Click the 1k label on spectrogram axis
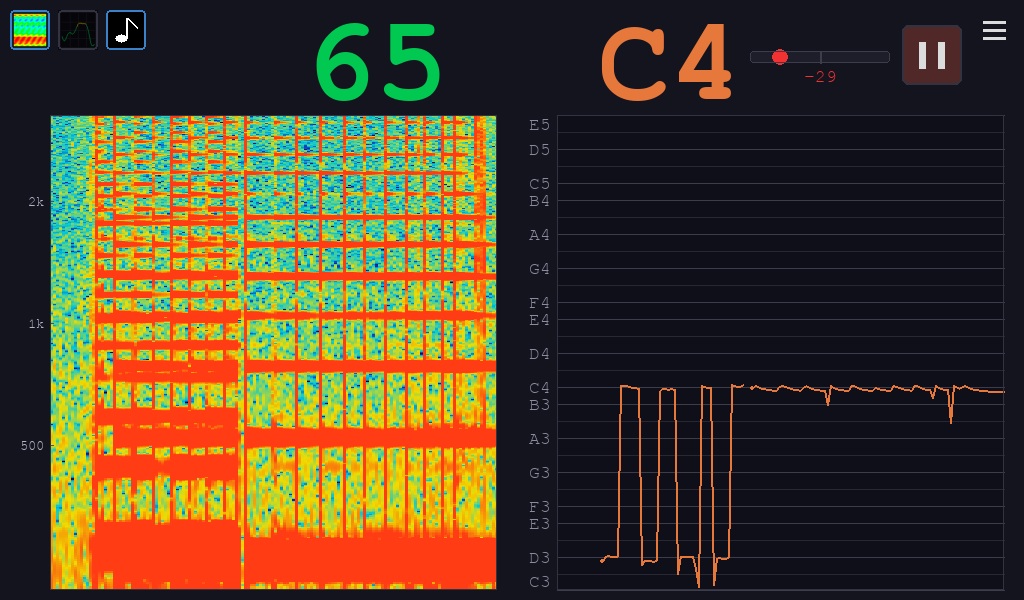1024x600 pixels. pyautogui.click(x=36, y=324)
